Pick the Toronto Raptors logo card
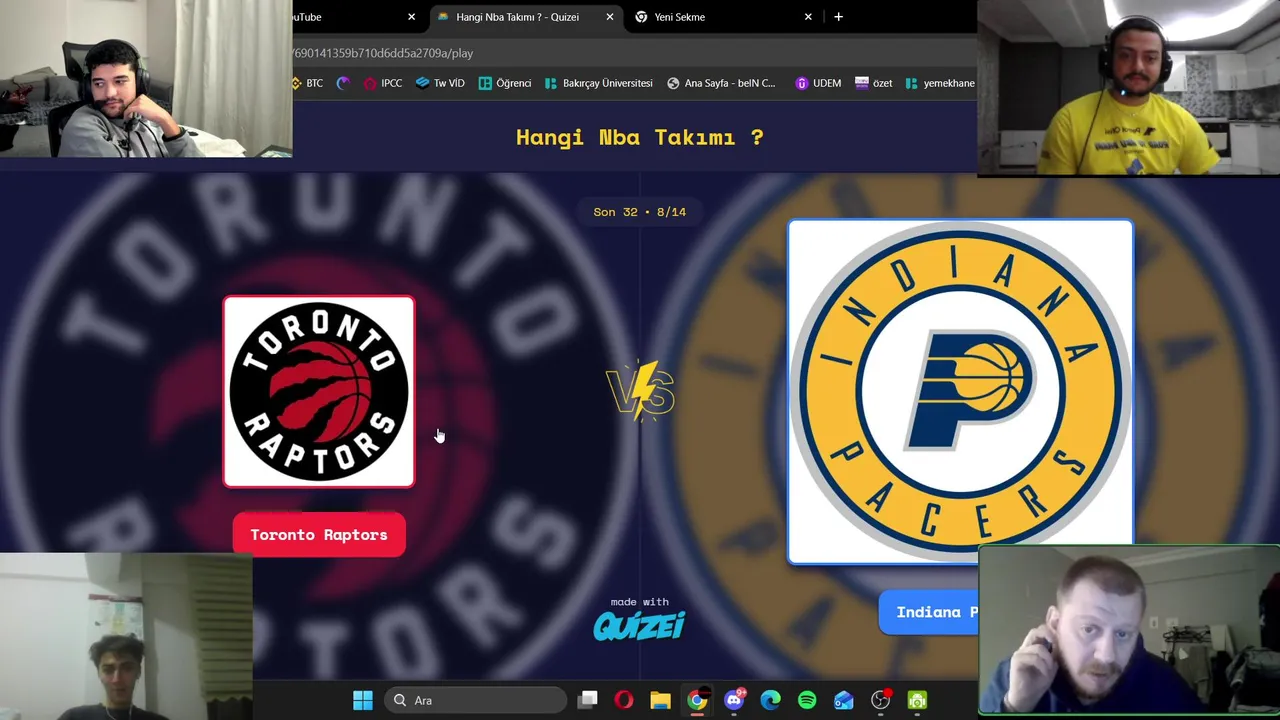Image resolution: width=1280 pixels, height=720 pixels. click(x=319, y=391)
